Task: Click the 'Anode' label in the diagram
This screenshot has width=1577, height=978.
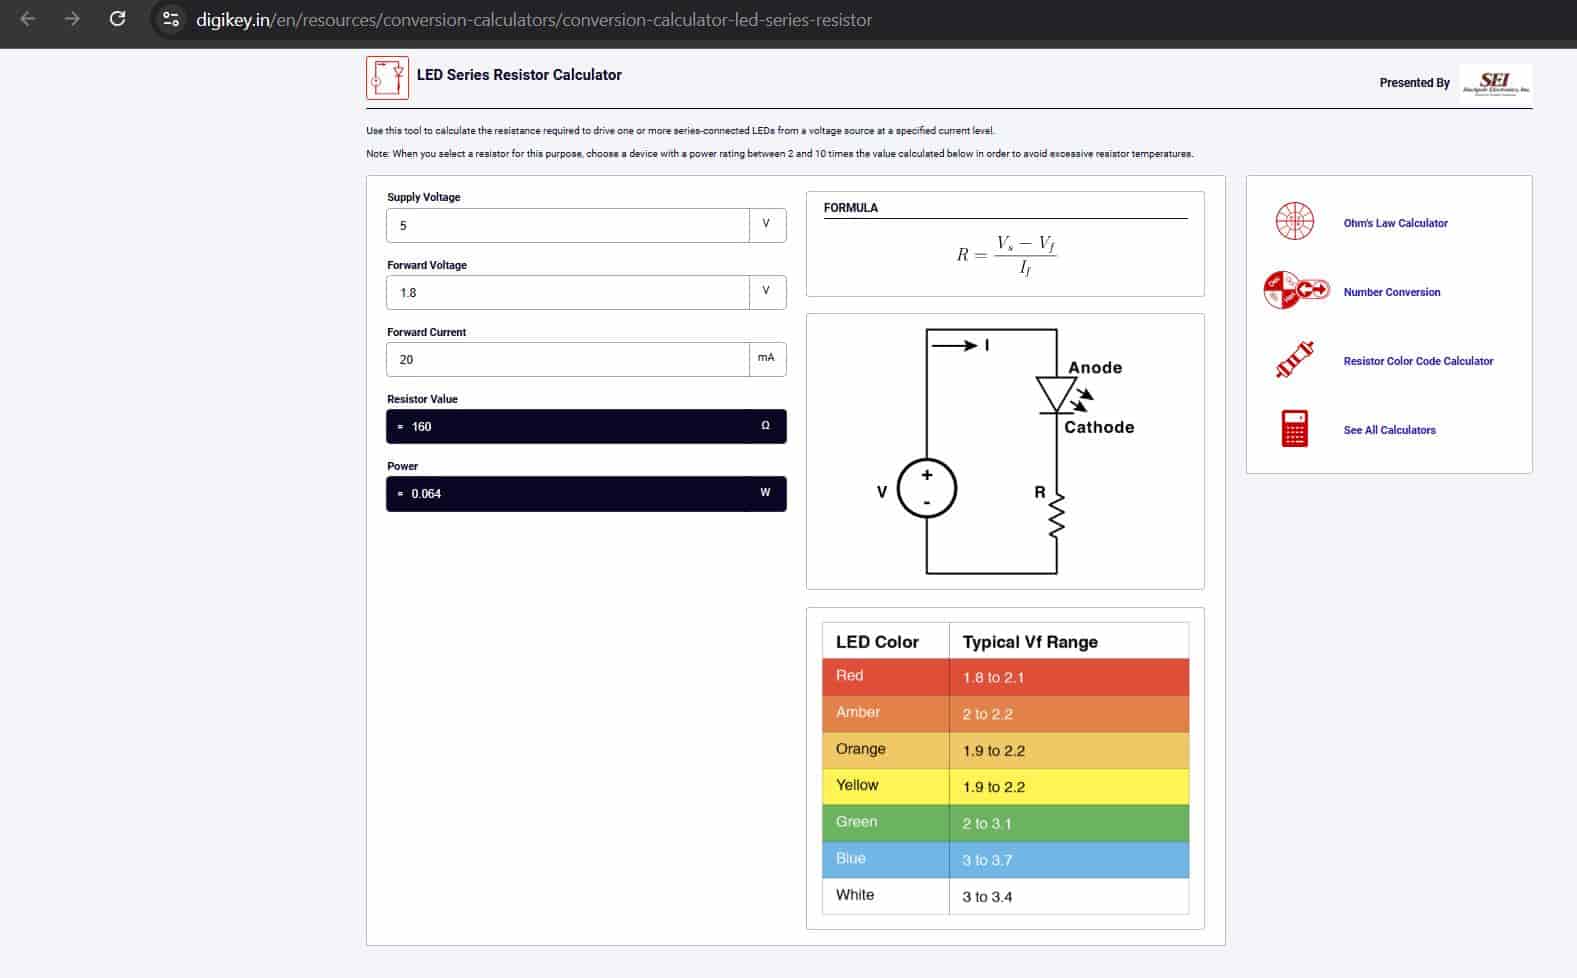Action: tap(1095, 368)
